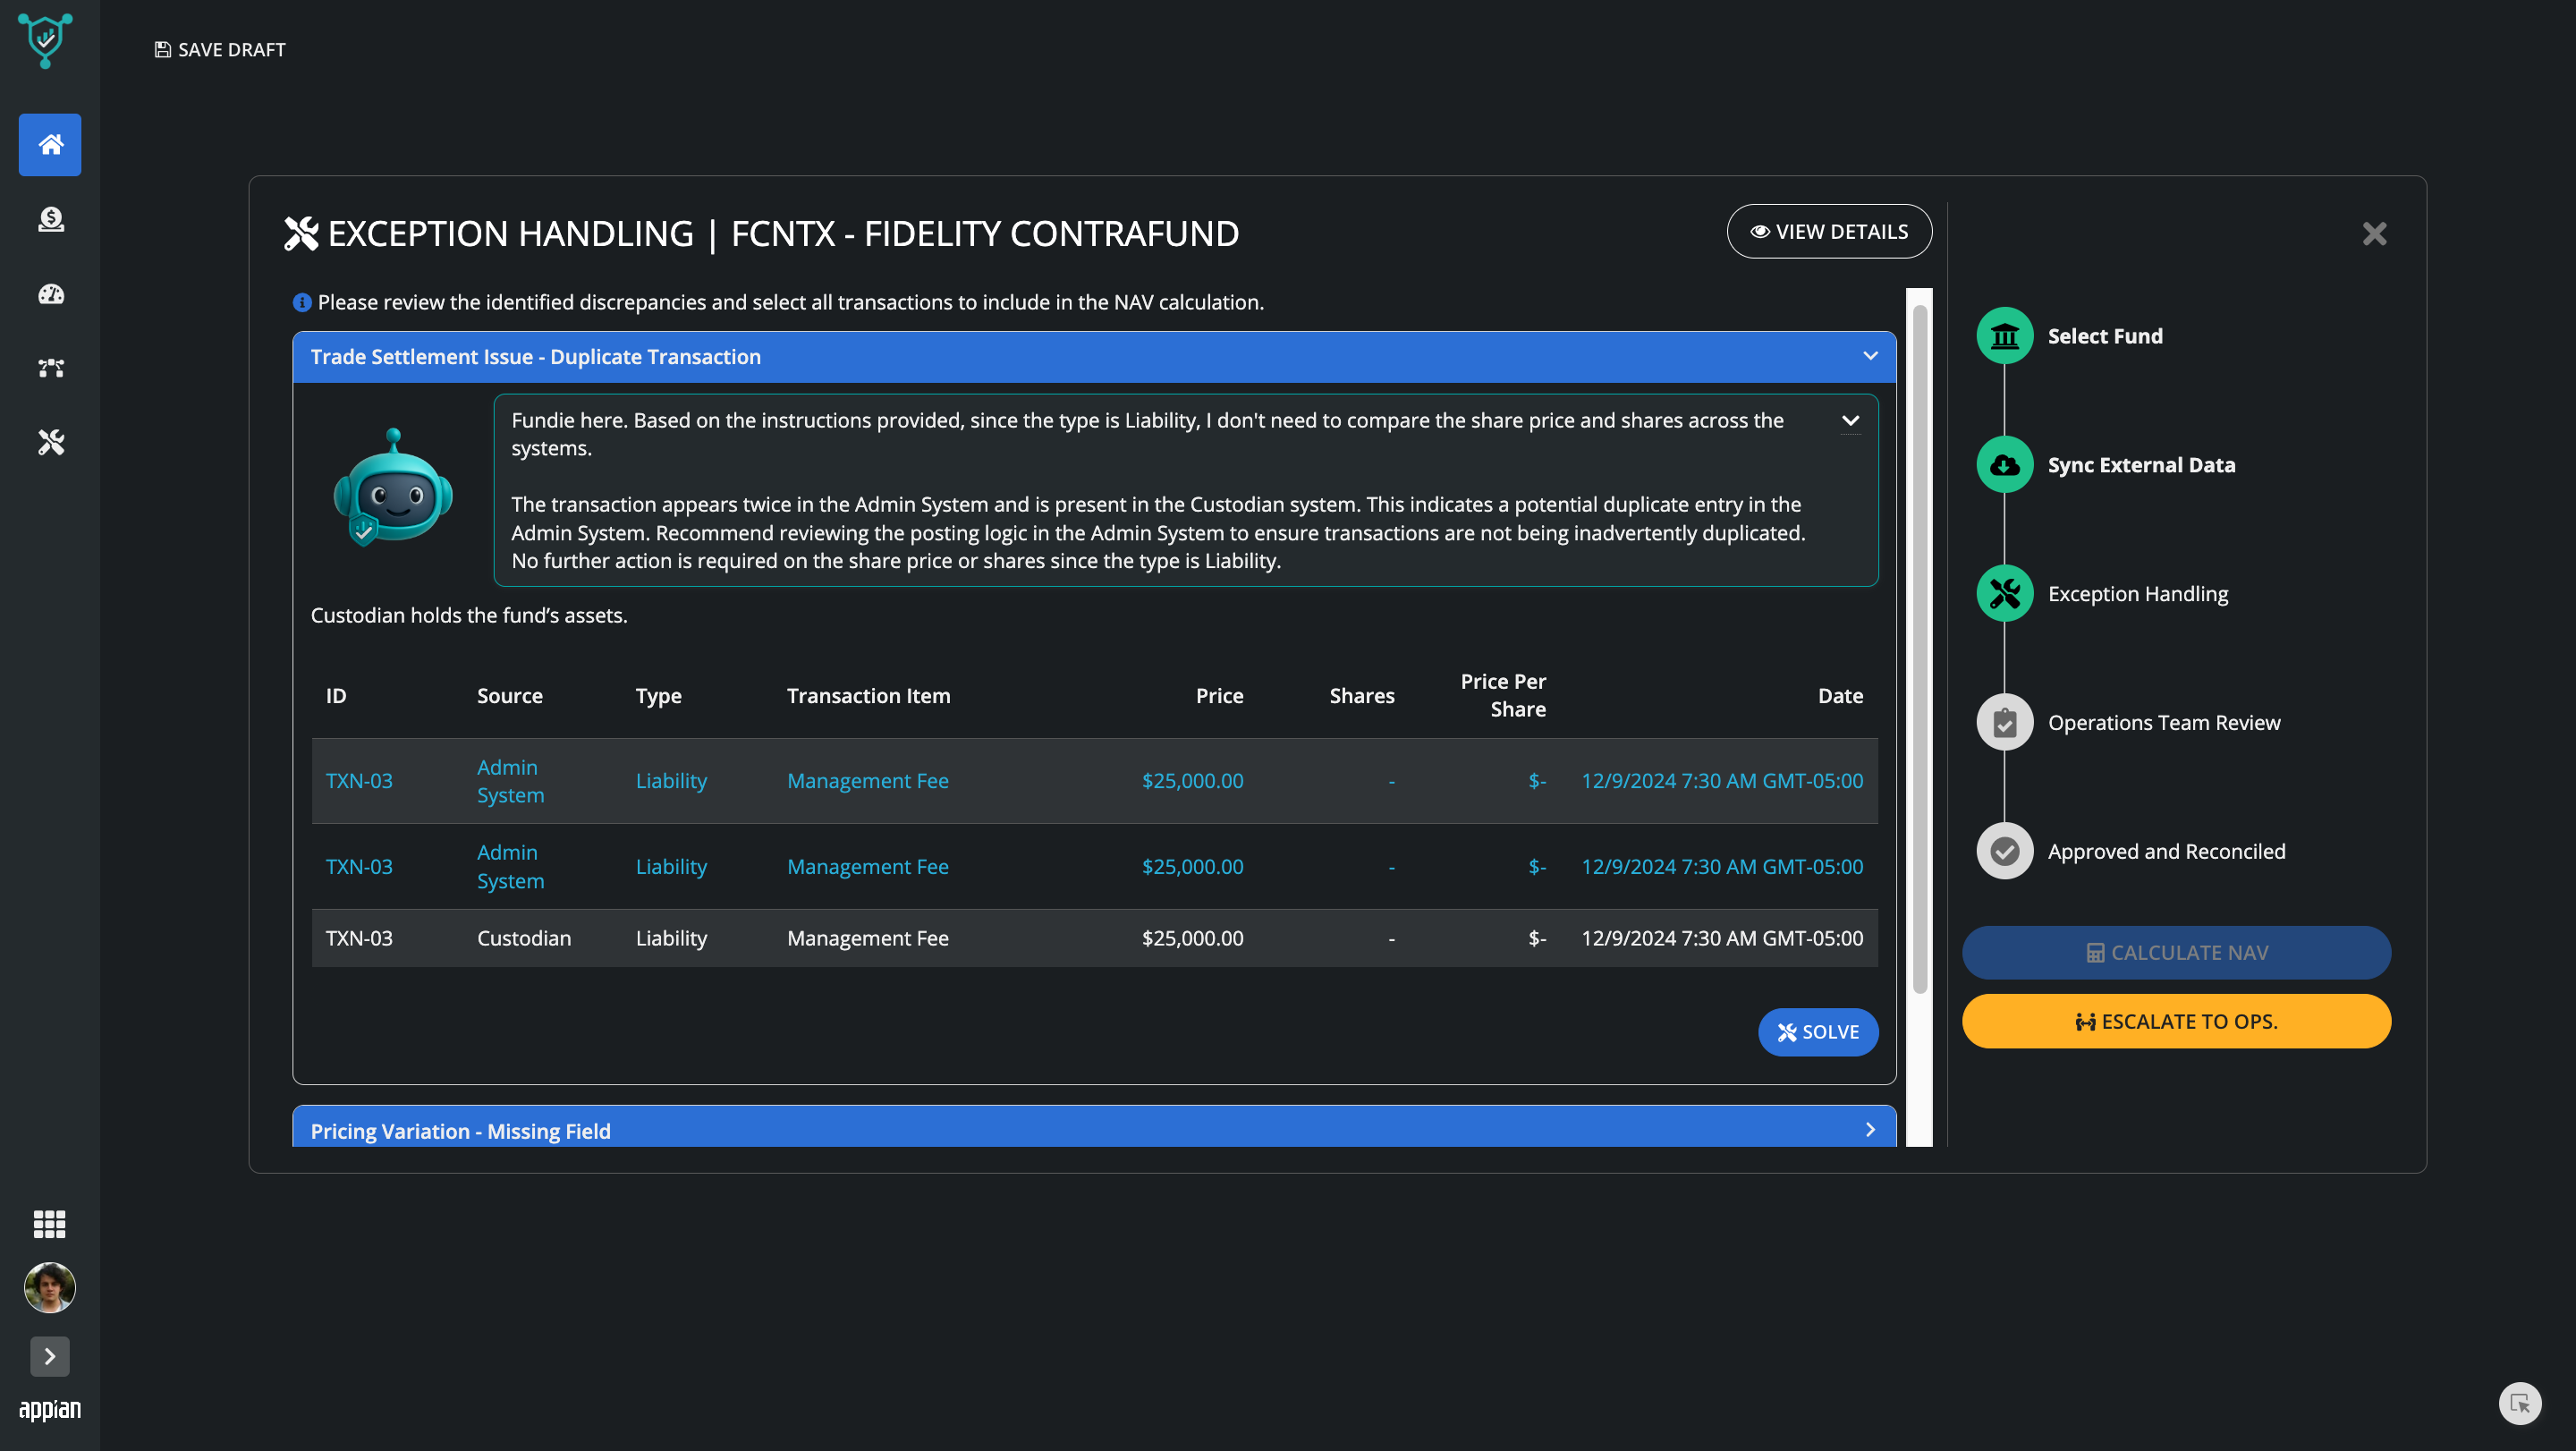Click the Type column header
Viewport: 2576px width, 1451px height.
click(x=658, y=696)
